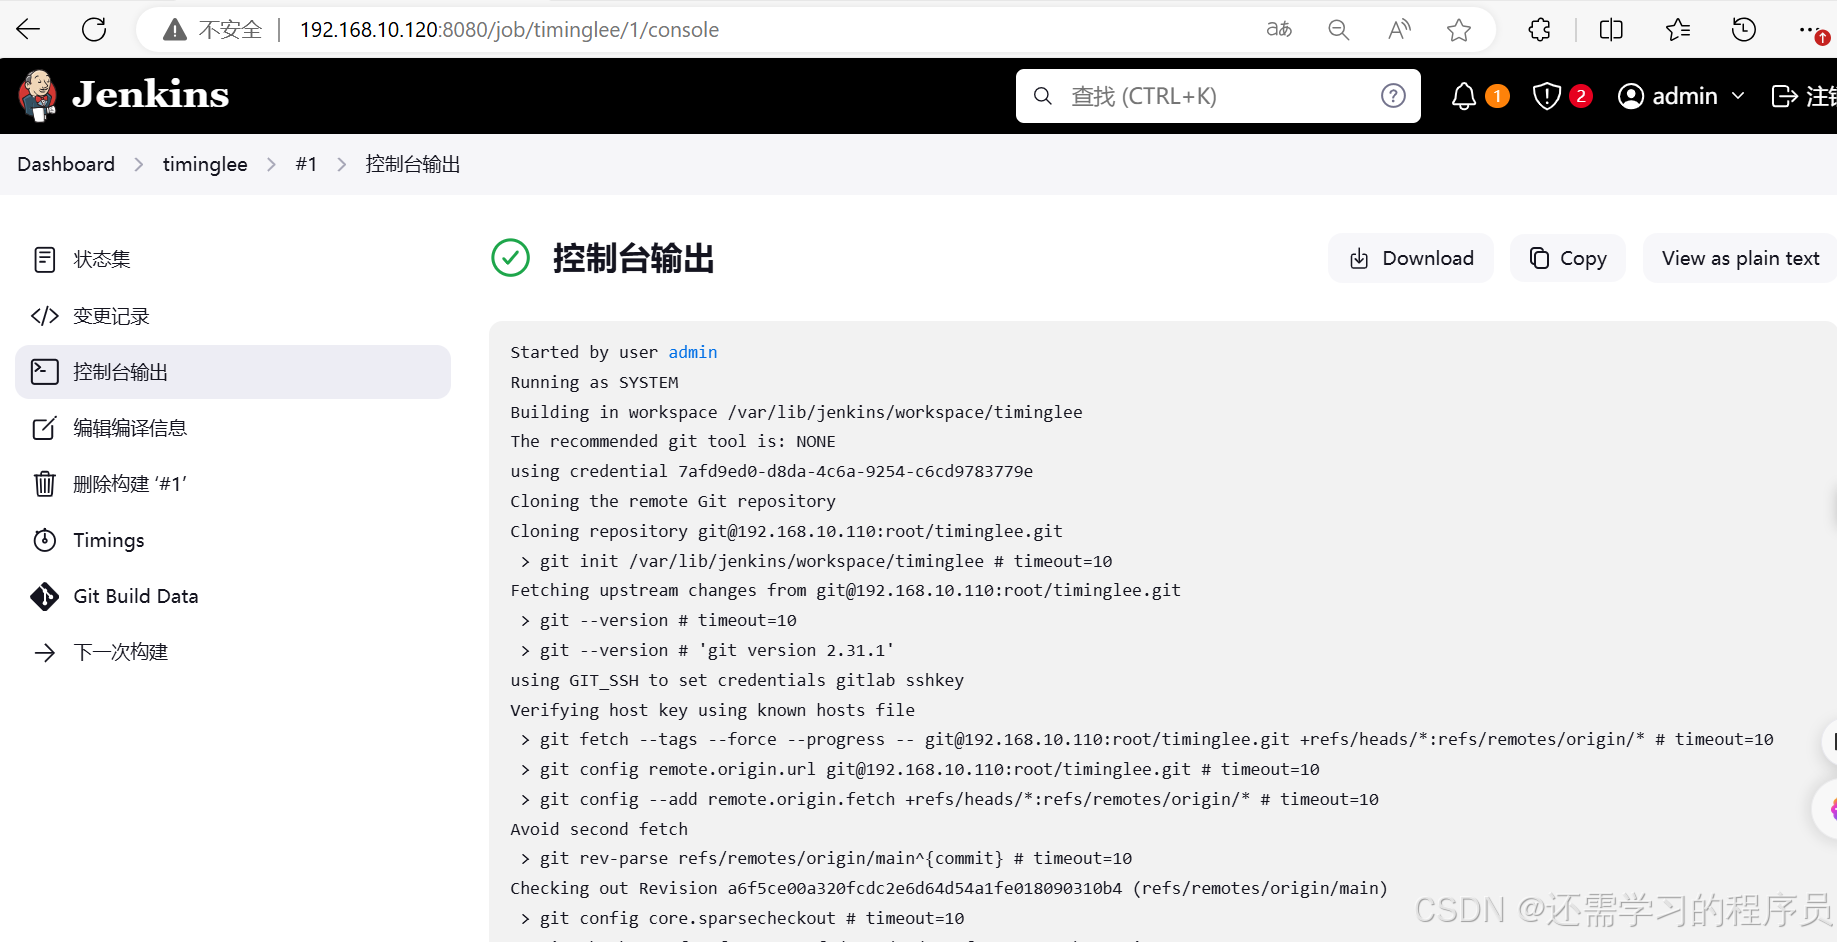The width and height of the screenshot is (1837, 942).
Task: Click the 'using credential 7afd9ed0' console line
Action: coord(771,471)
